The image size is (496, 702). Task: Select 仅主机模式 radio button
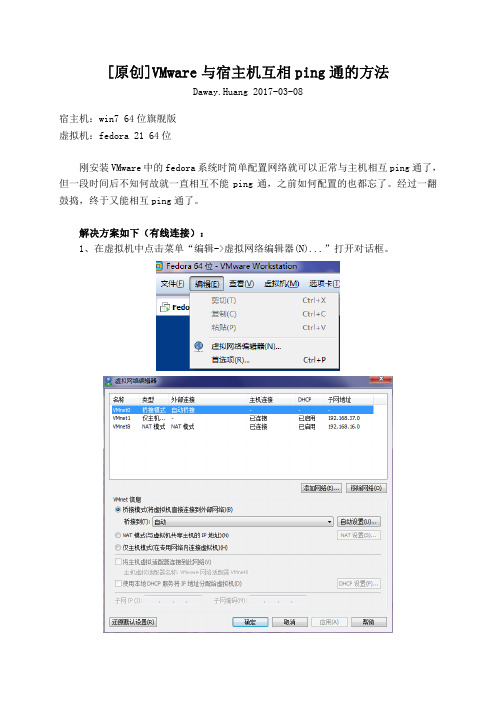(118, 548)
